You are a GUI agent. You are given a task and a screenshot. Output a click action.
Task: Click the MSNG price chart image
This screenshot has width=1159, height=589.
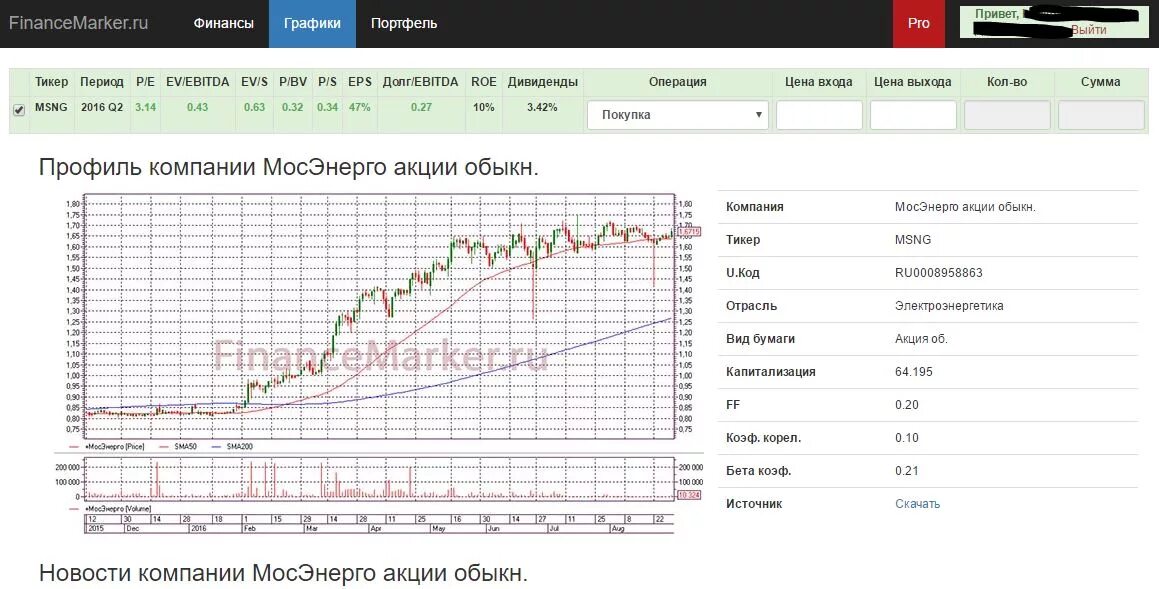pos(379,316)
